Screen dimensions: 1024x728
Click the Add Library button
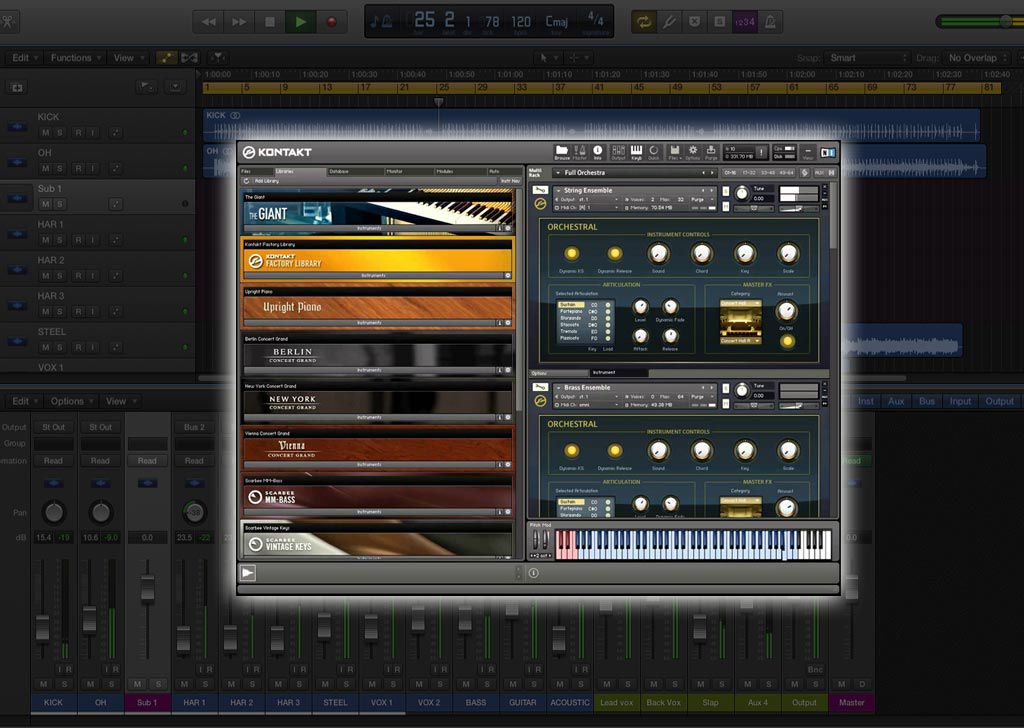click(265, 181)
